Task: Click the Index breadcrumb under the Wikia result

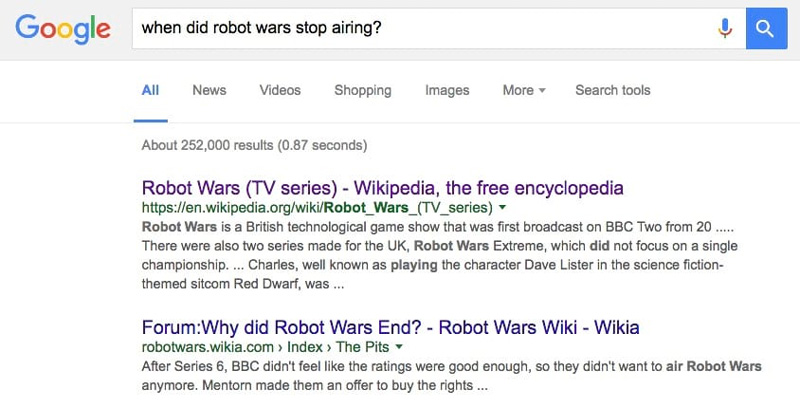Action: pos(305,347)
